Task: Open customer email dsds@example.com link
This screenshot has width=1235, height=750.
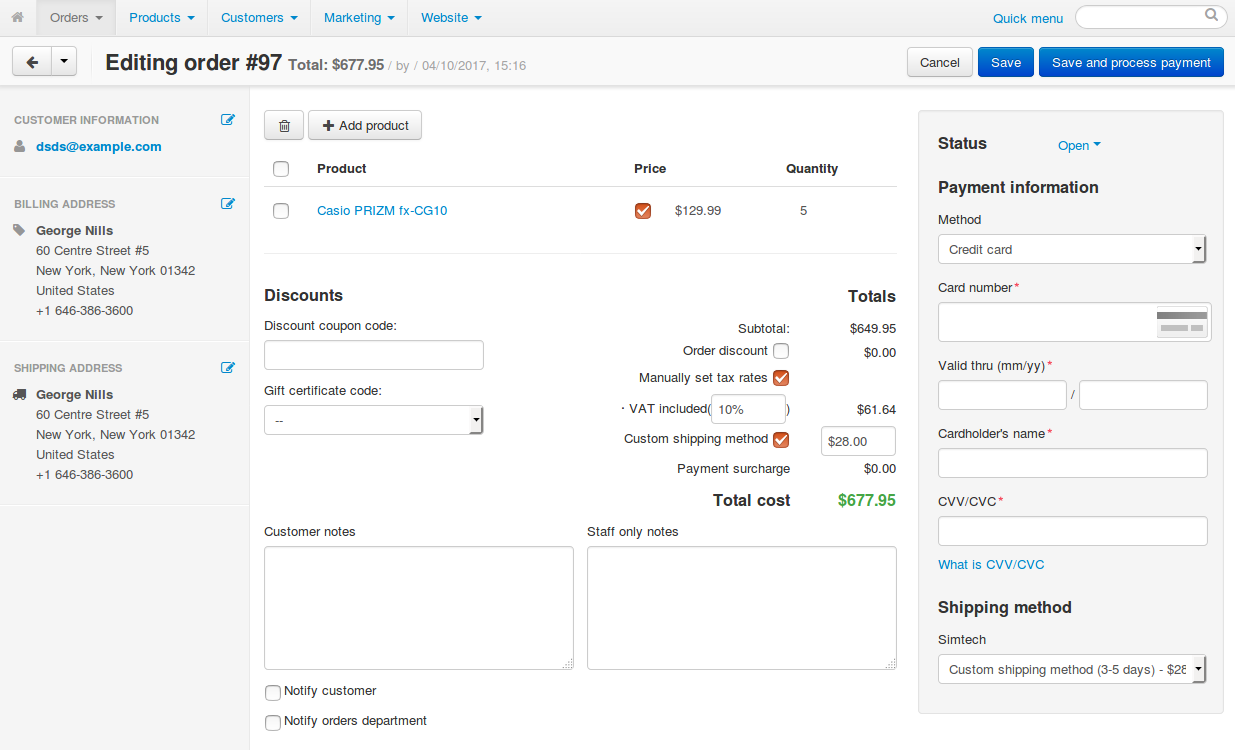Action: 99,146
